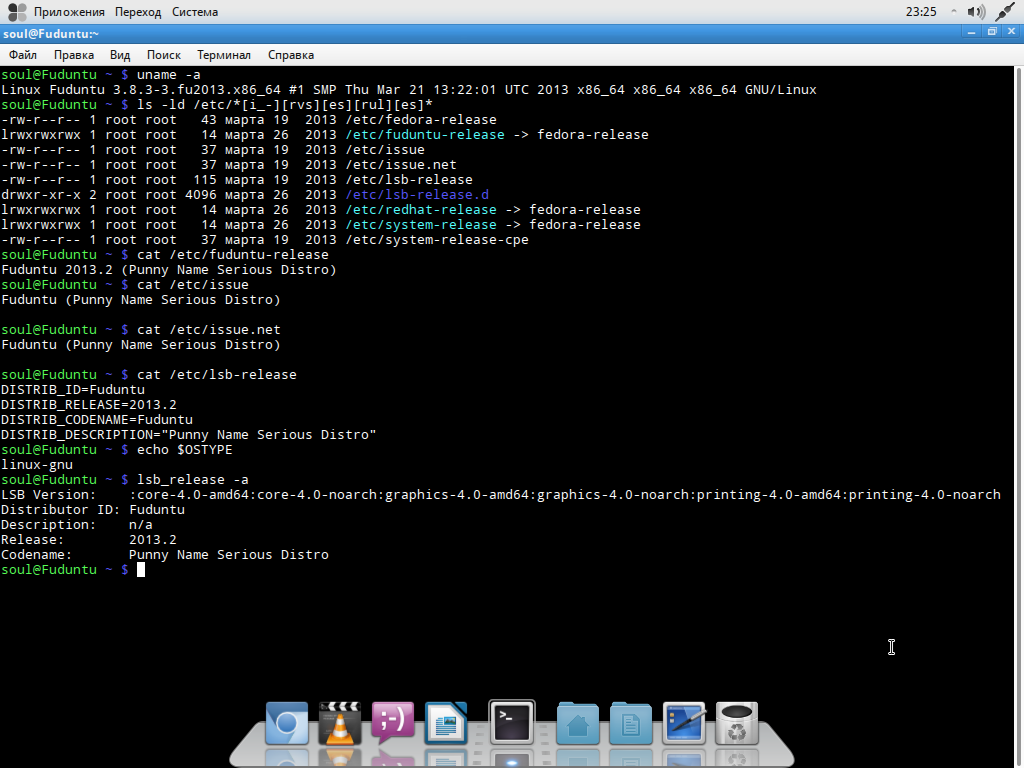Click '/etc/system-release-cpe' file name
Screen dimensions: 1024x768
point(437,240)
